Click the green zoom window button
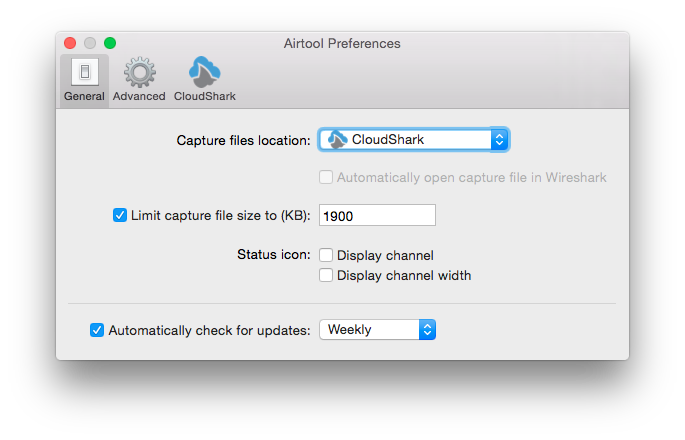The image size is (685, 440). point(110,43)
